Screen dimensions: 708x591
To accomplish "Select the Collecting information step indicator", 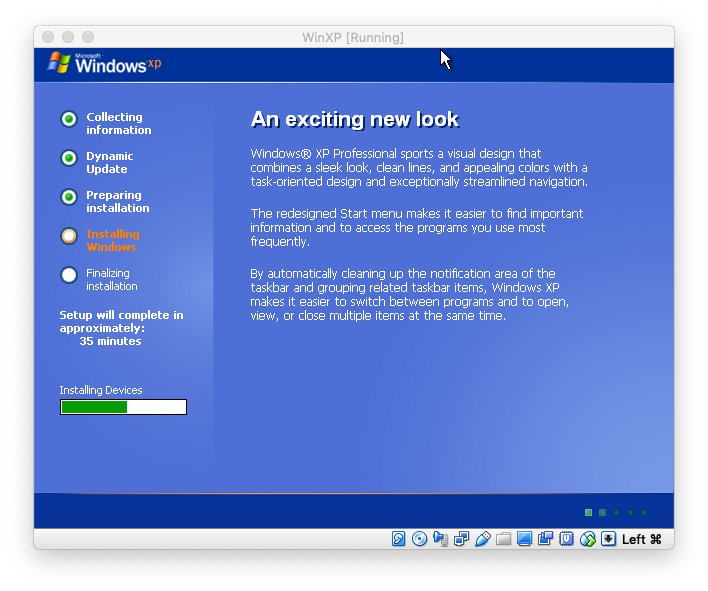I will [69, 119].
